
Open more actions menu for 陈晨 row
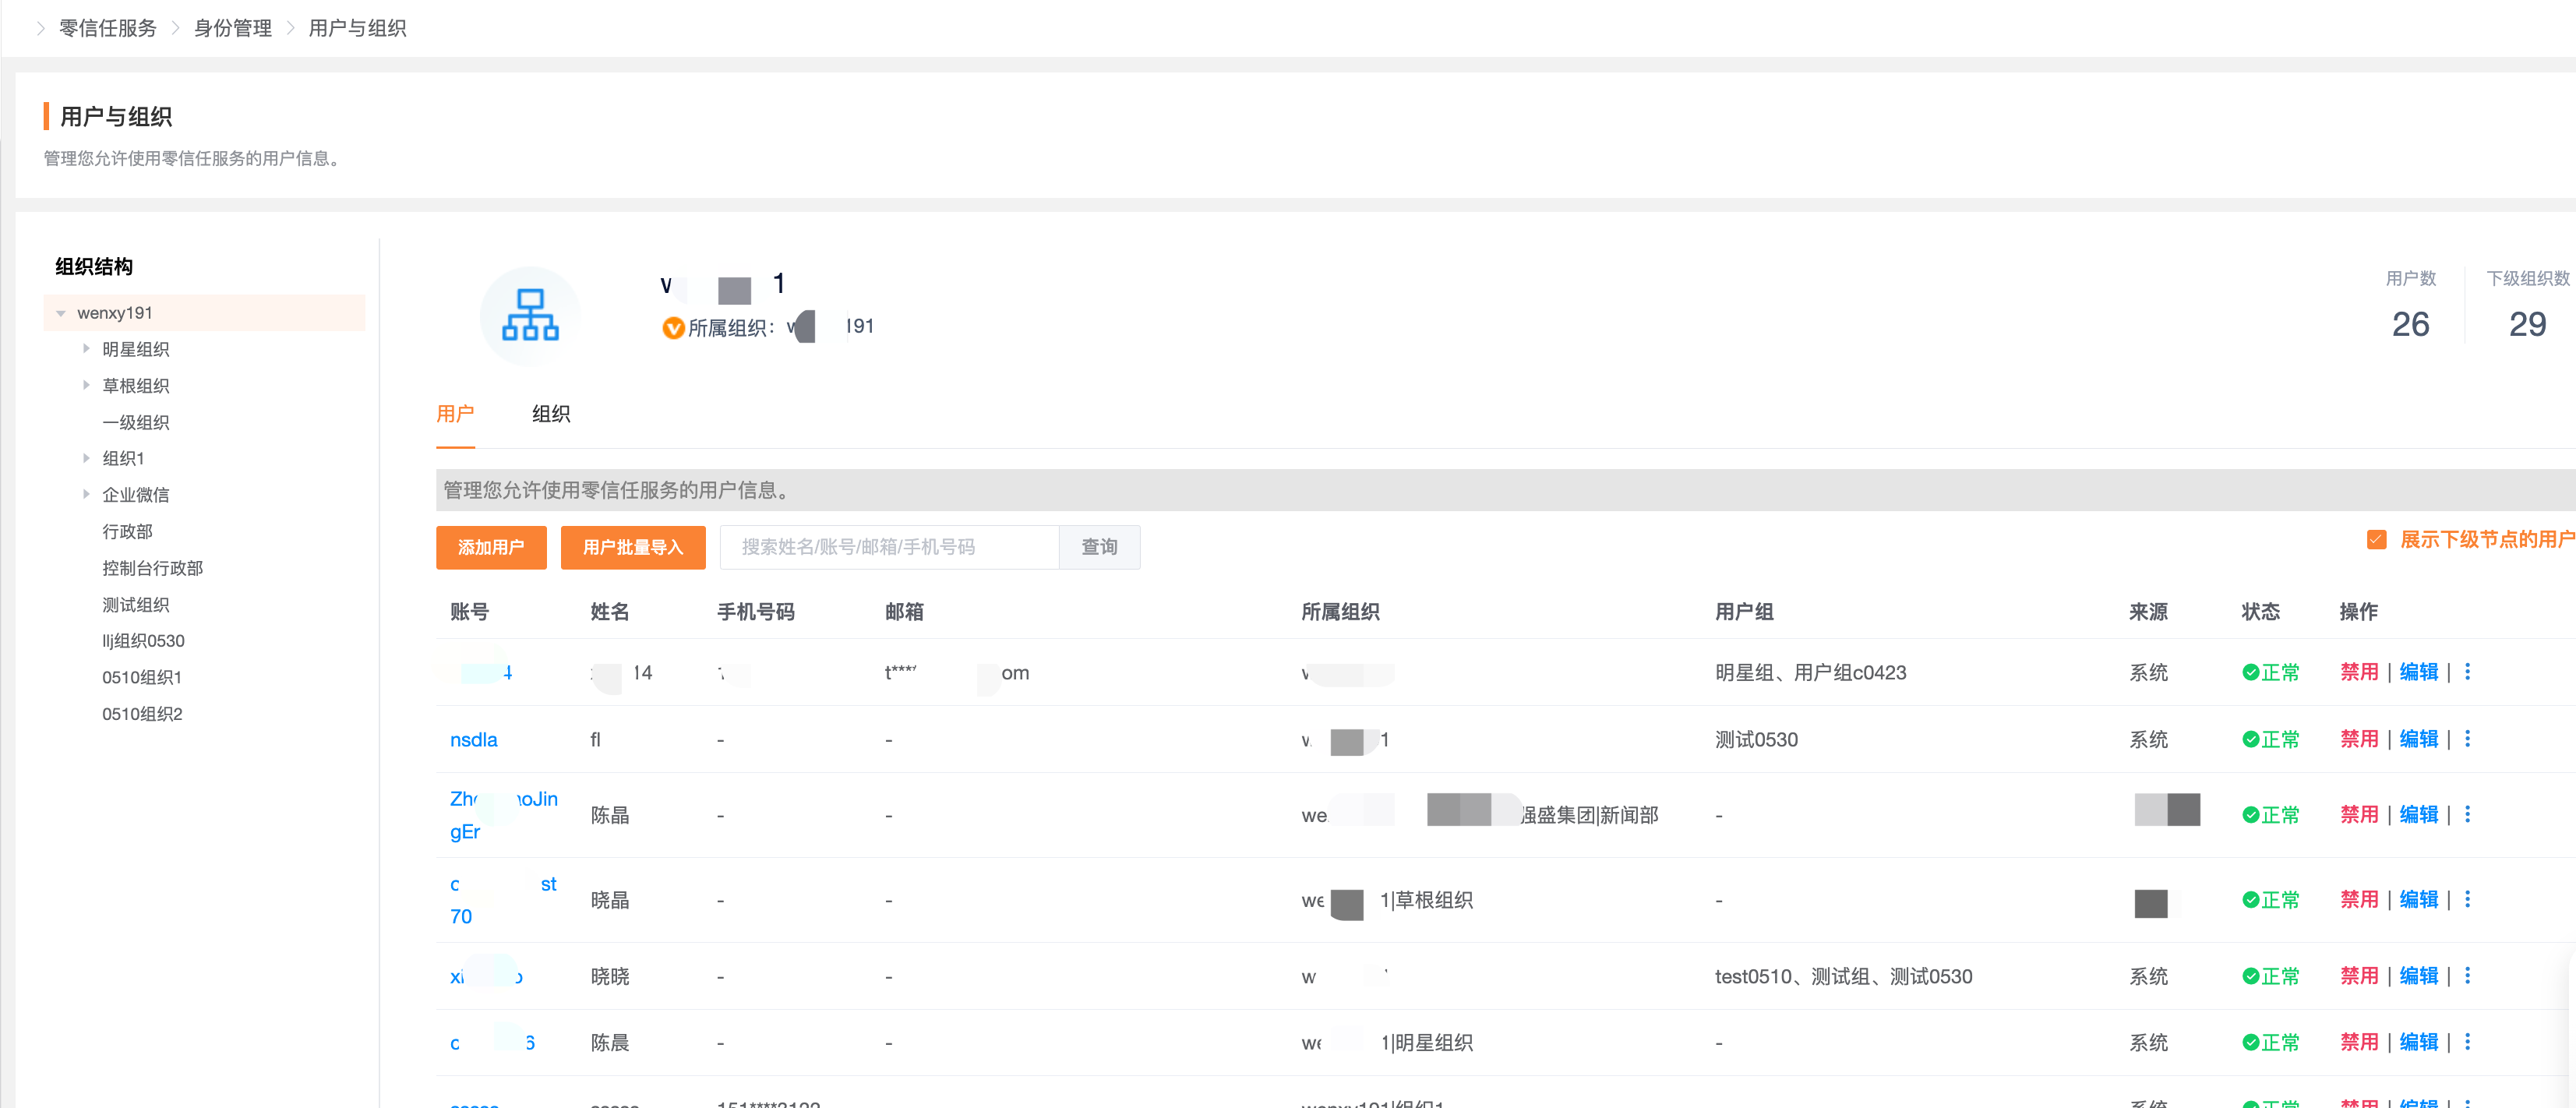coord(2467,1042)
